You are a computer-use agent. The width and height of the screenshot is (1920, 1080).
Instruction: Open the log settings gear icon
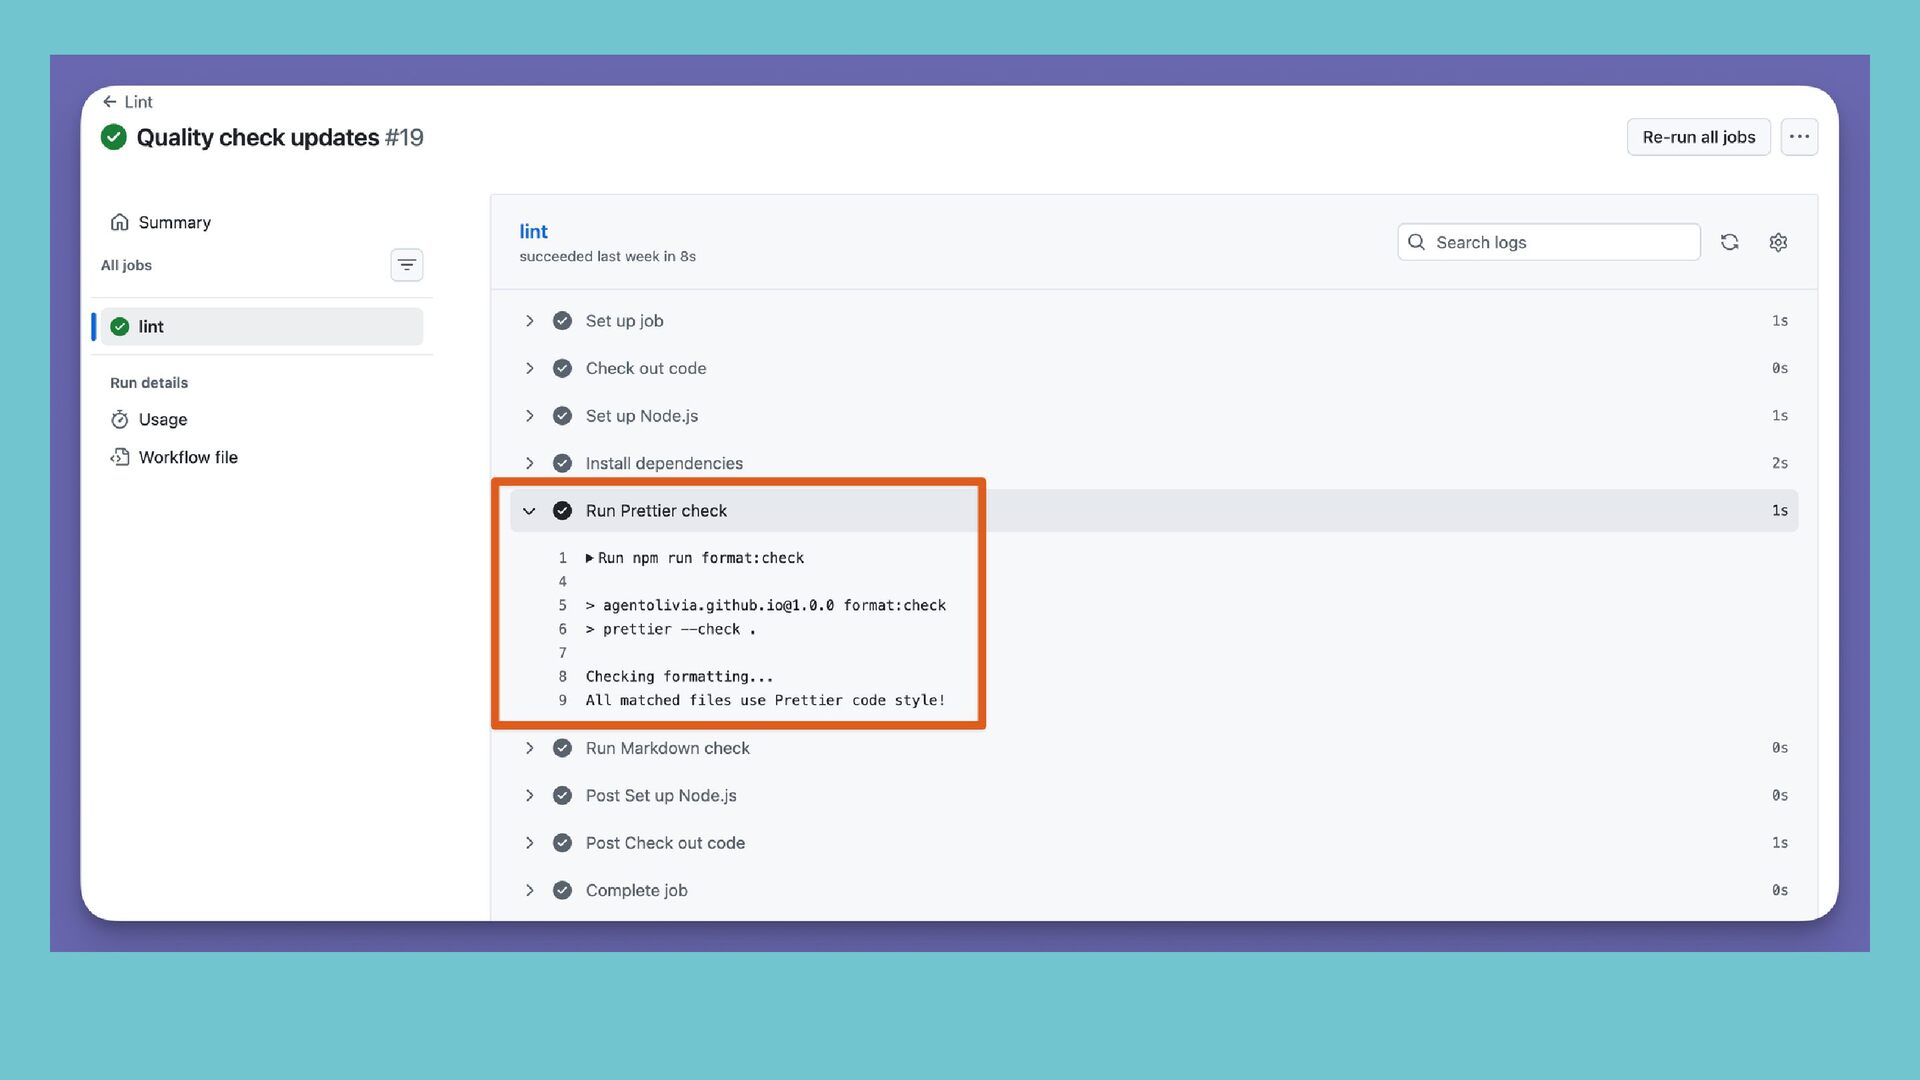tap(1778, 242)
